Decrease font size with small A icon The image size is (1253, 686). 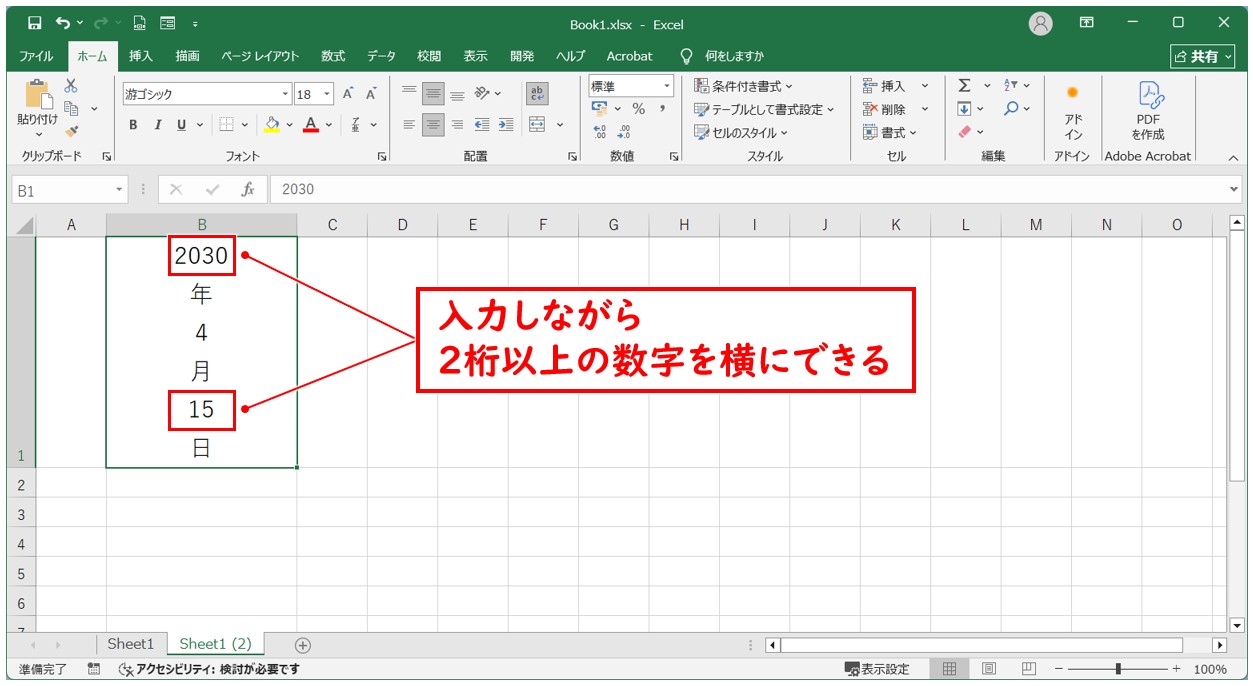[371, 94]
